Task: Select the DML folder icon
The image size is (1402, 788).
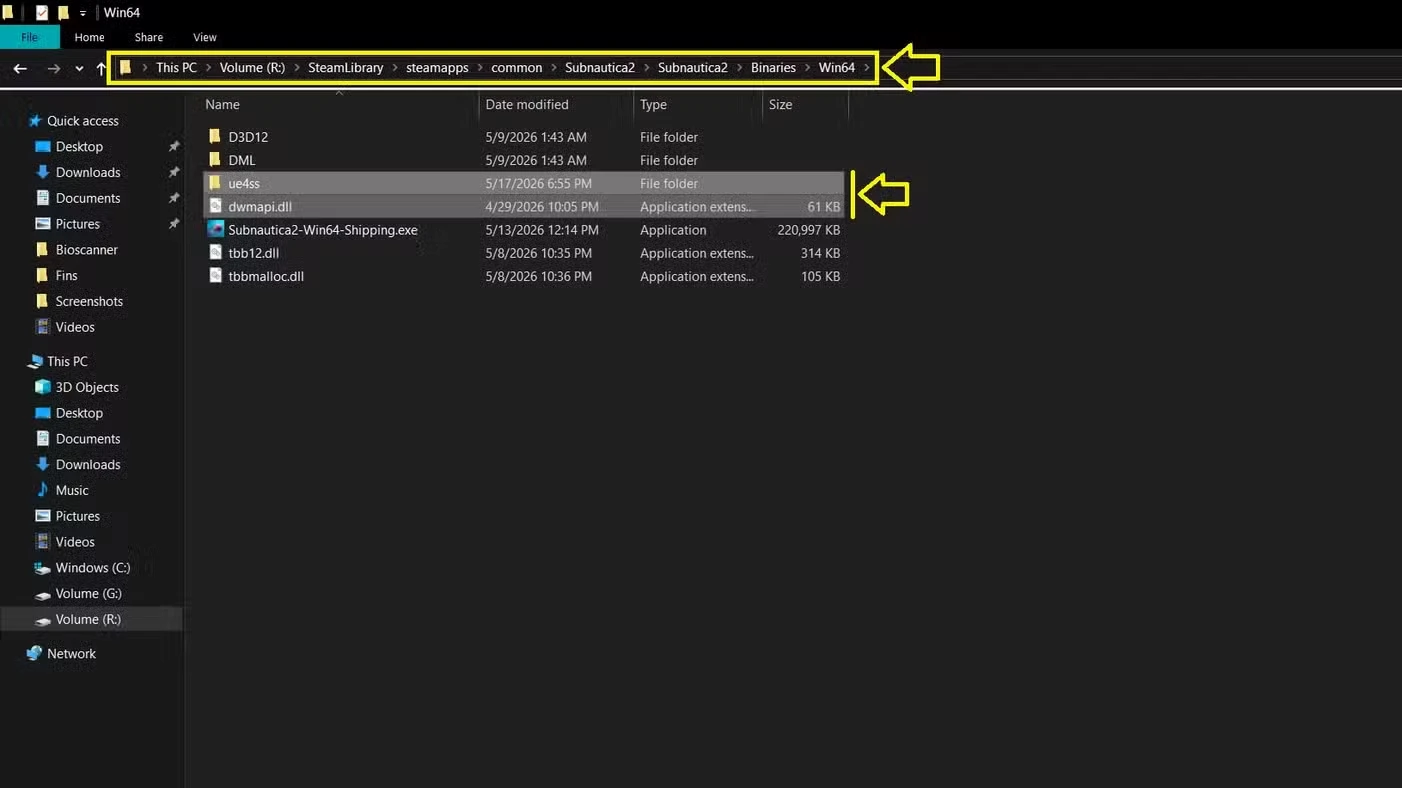Action: [x=214, y=160]
